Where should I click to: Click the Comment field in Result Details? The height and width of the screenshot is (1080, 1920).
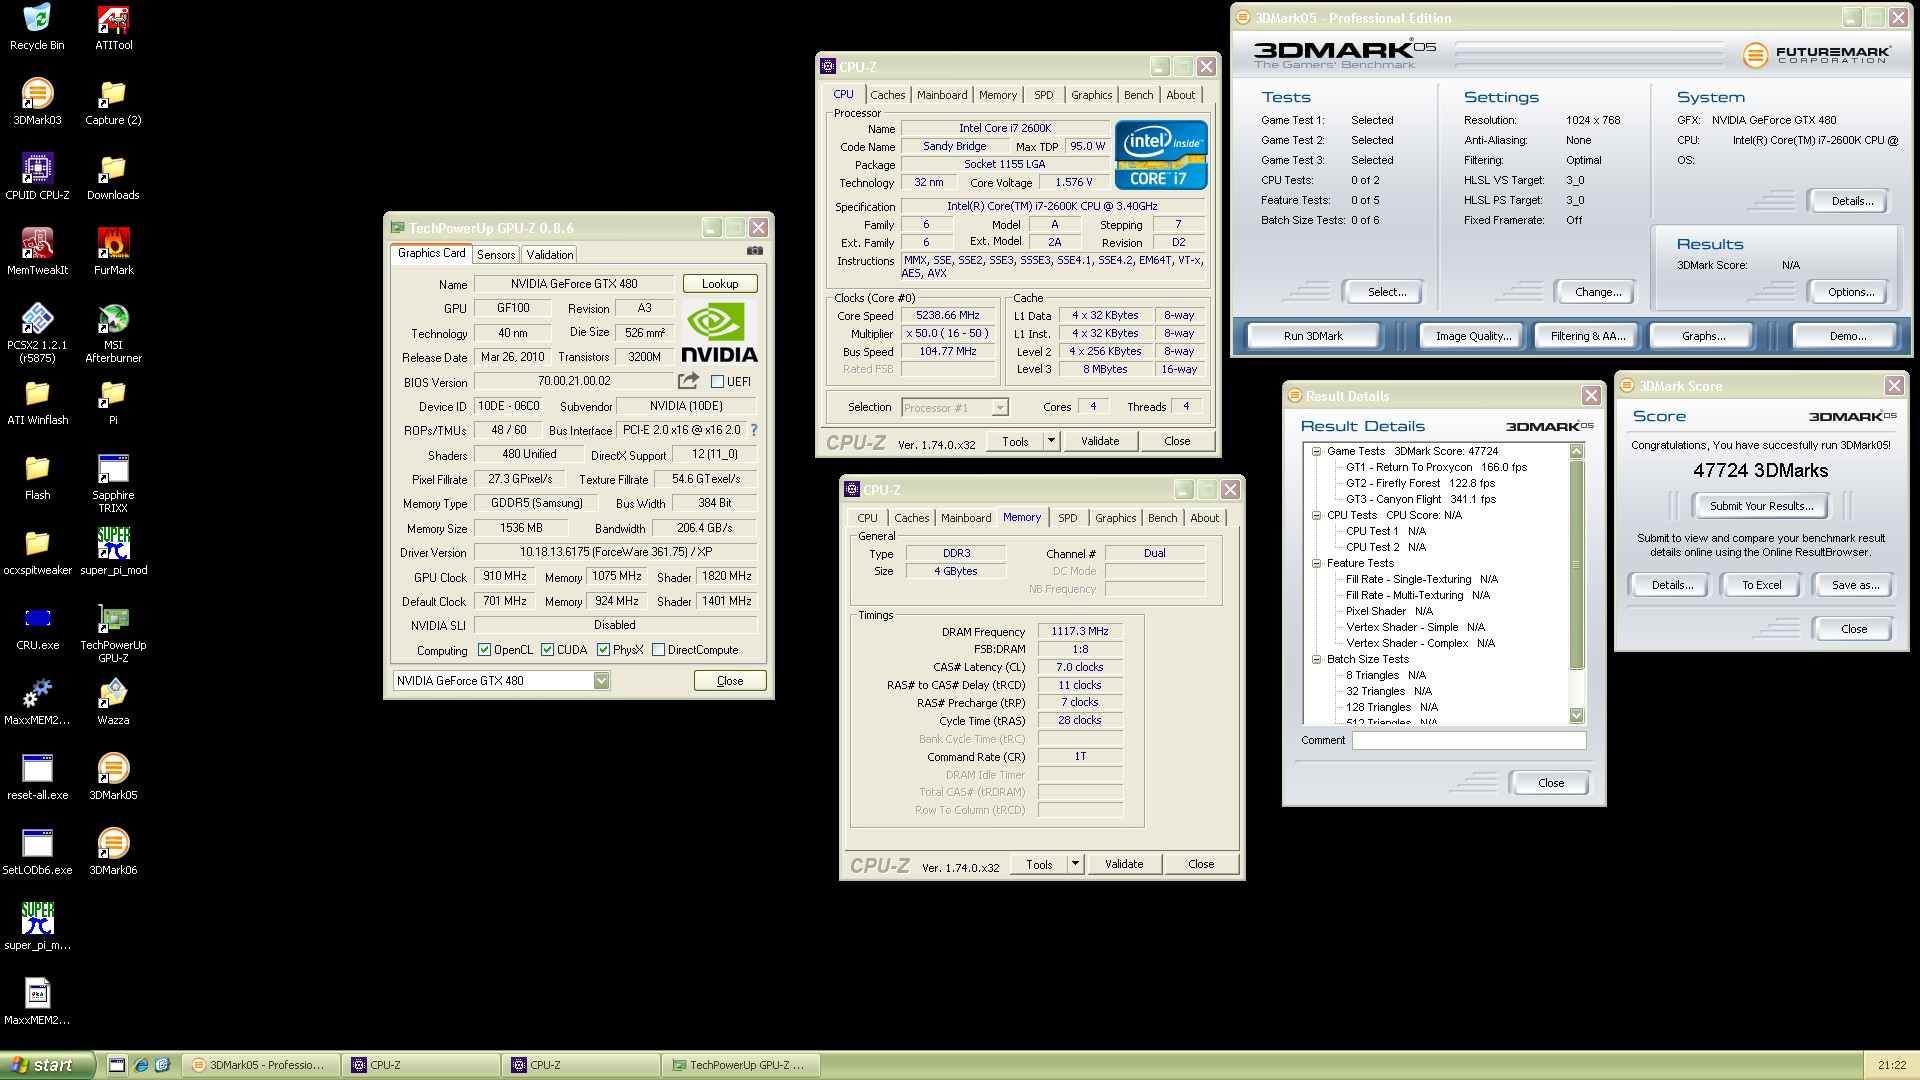pyautogui.click(x=1469, y=741)
